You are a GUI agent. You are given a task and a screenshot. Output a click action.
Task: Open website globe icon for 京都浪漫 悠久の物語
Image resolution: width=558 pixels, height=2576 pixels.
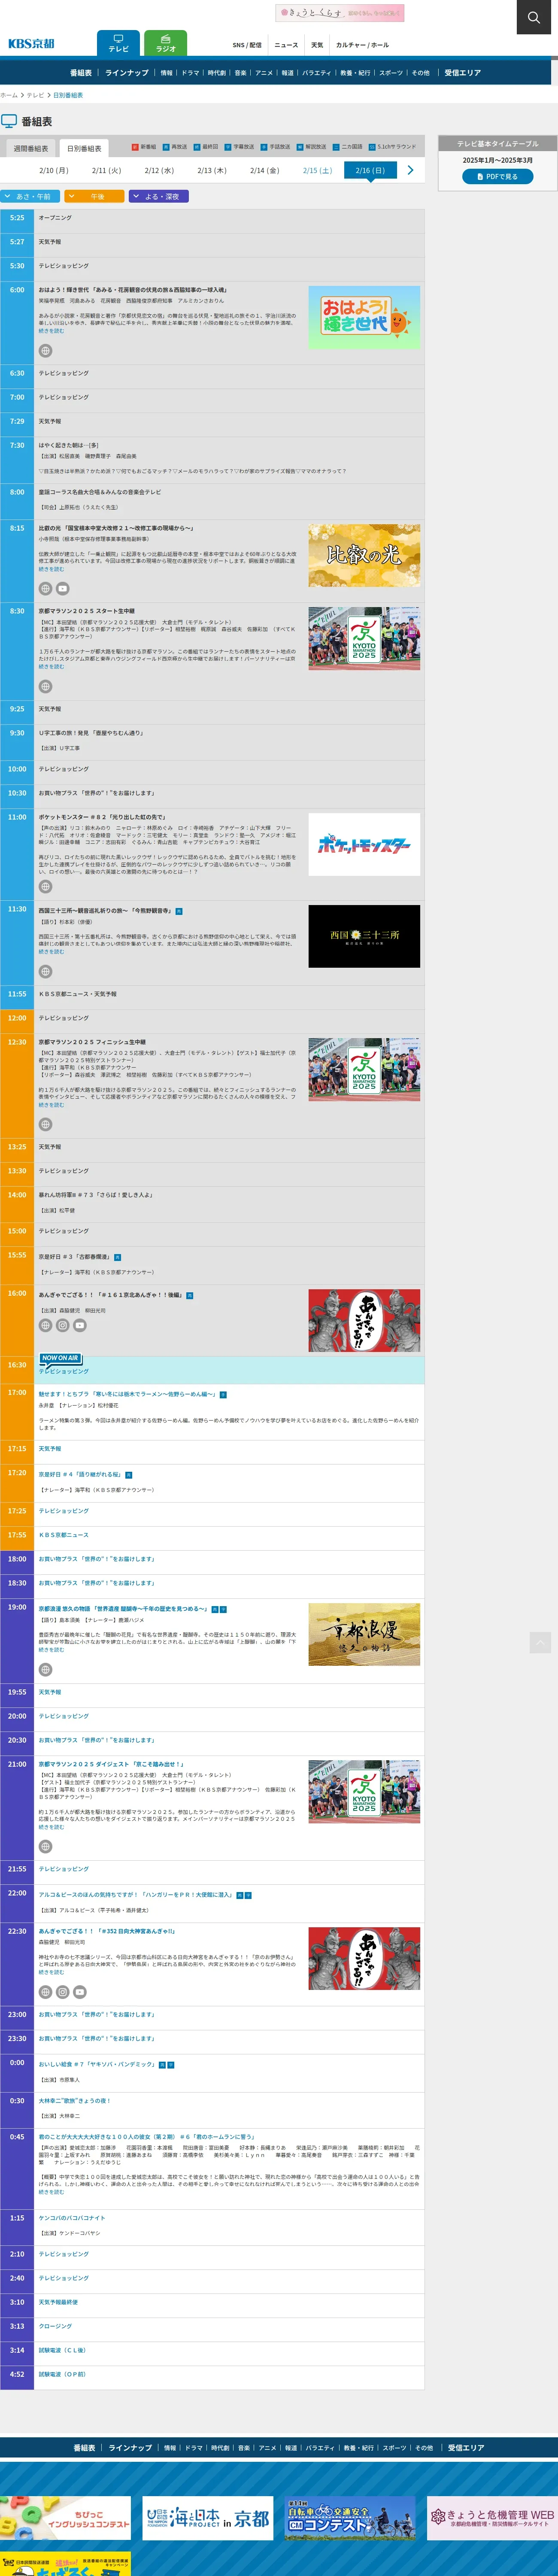pos(45,1669)
